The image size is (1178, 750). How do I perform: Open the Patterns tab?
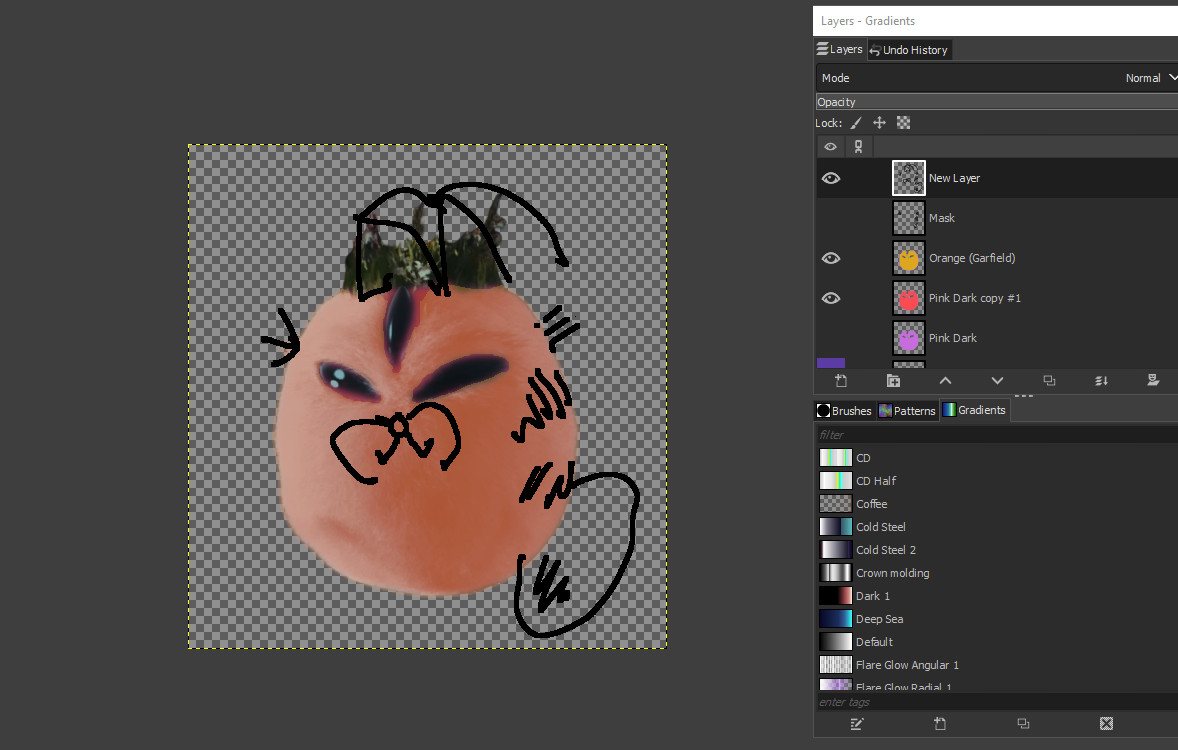[x=908, y=410]
